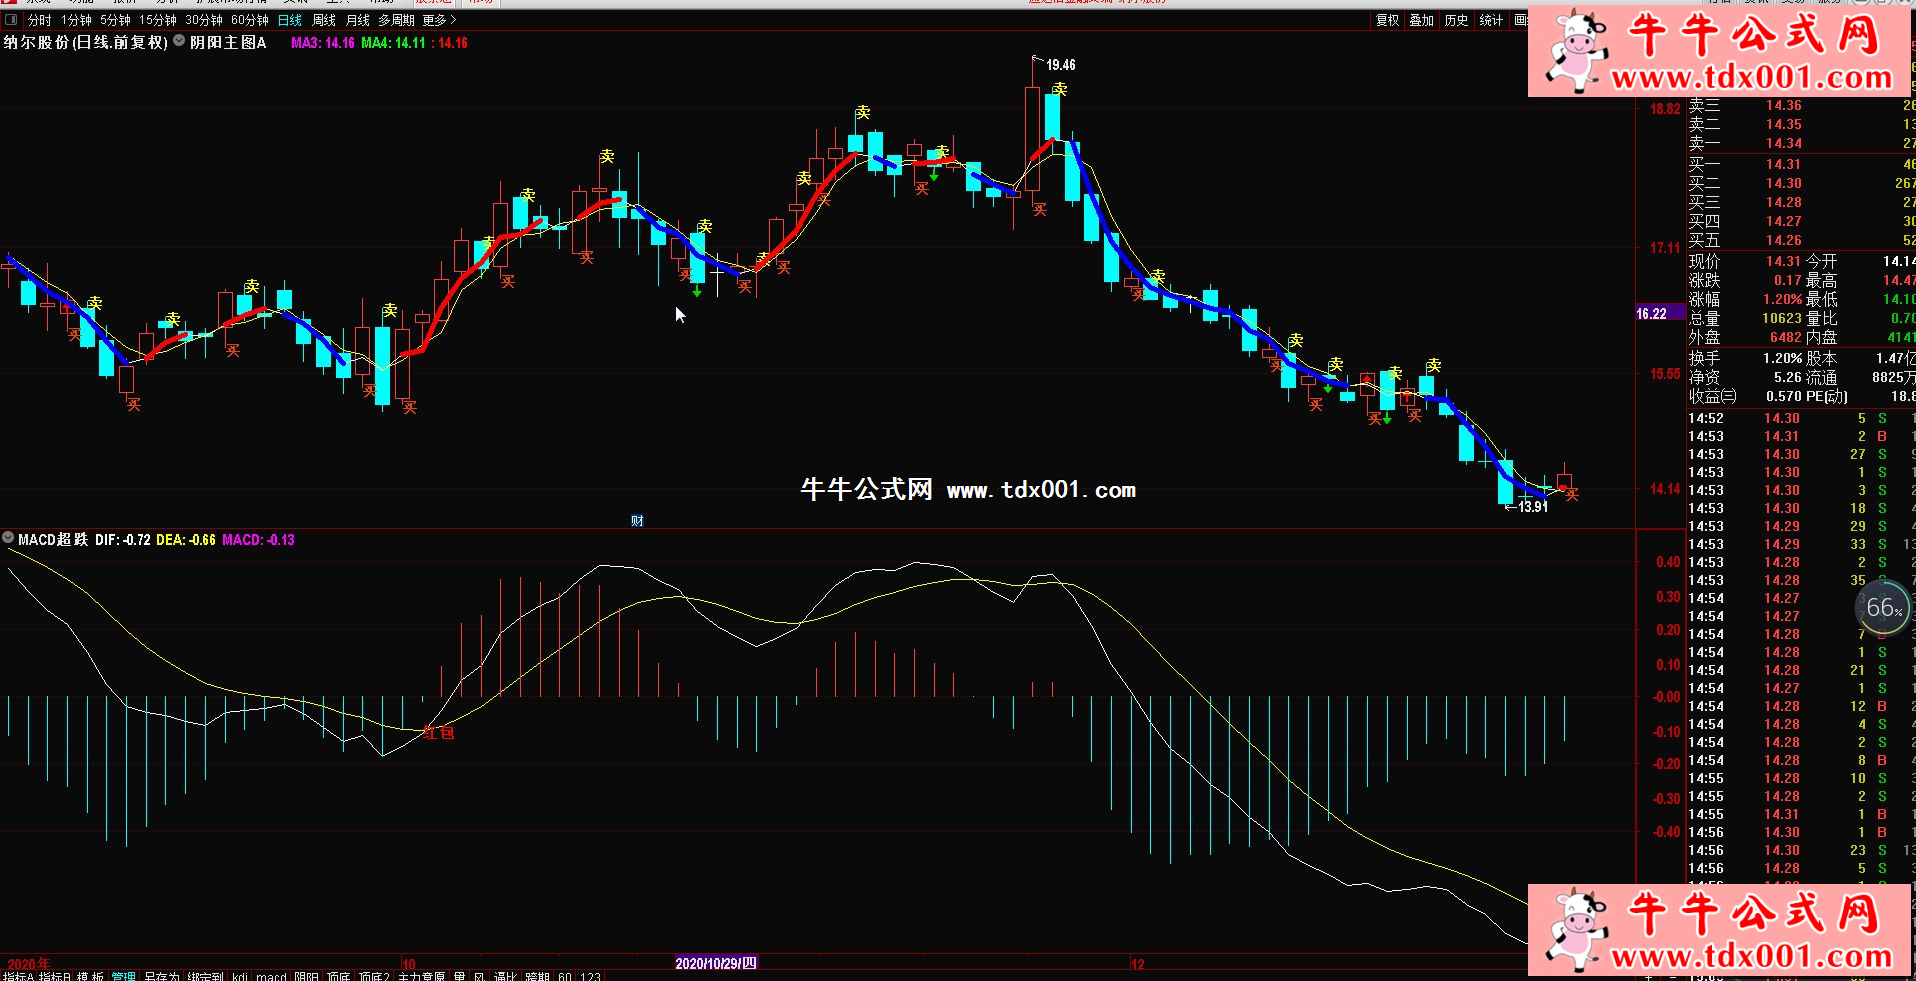Open the 模板 template tab
The image size is (1916, 981).
tap(90, 976)
